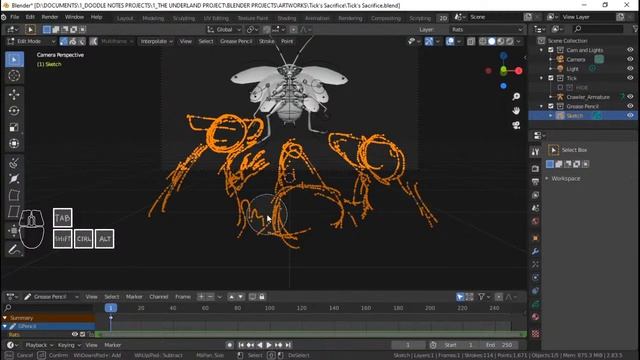Image resolution: width=640 pixels, height=360 pixels.
Task: Open the Keying dropdown menu
Action: click(69, 345)
